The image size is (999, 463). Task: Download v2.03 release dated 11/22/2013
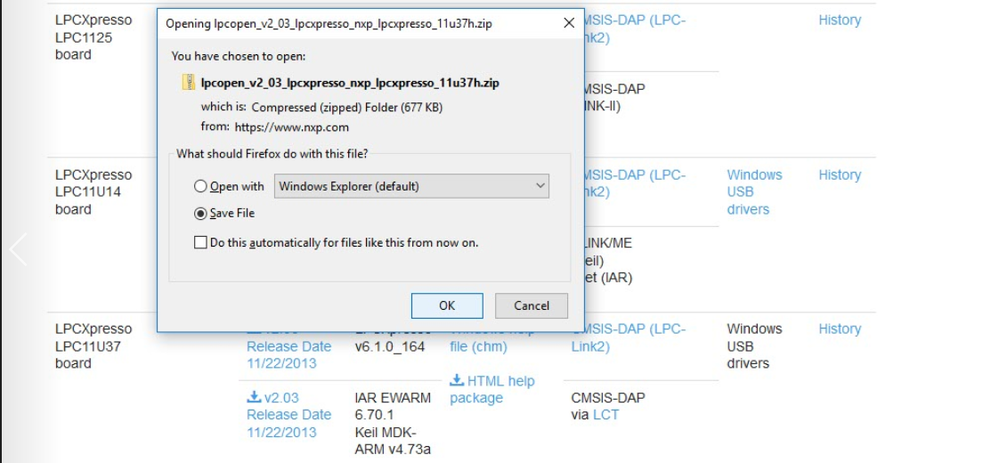pyautogui.click(x=289, y=415)
